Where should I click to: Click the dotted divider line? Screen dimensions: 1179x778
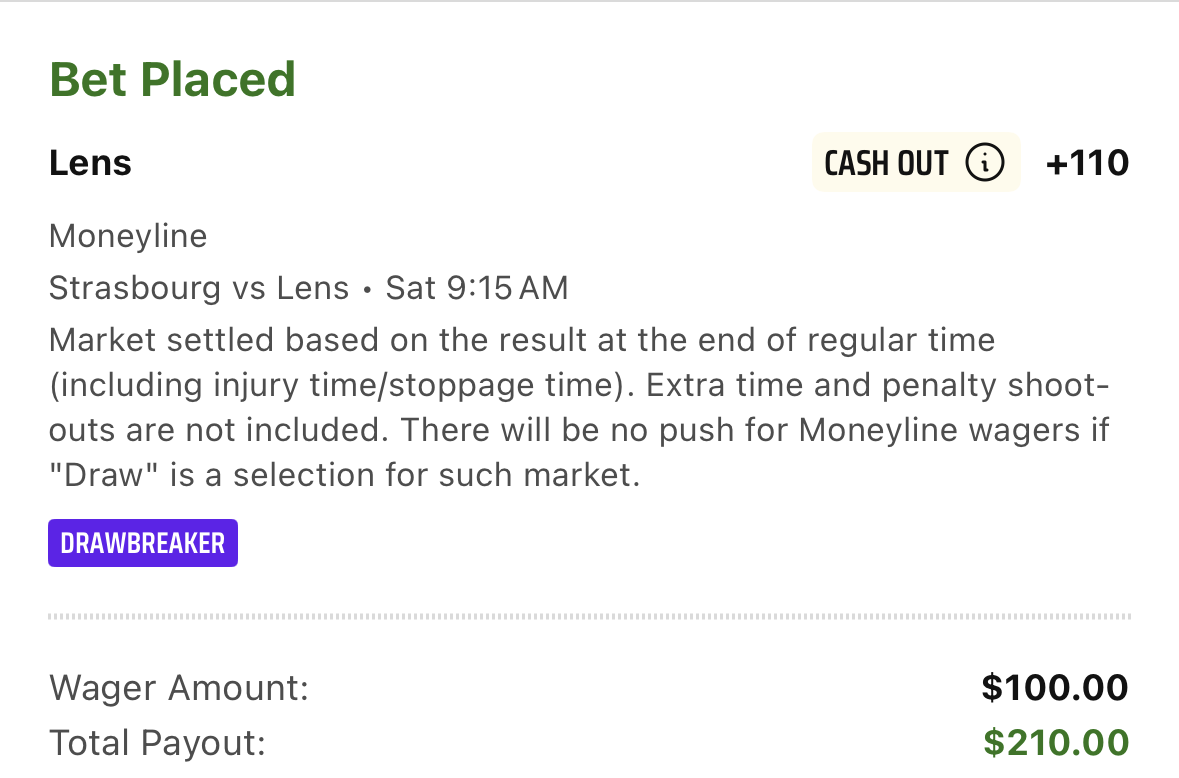click(590, 616)
